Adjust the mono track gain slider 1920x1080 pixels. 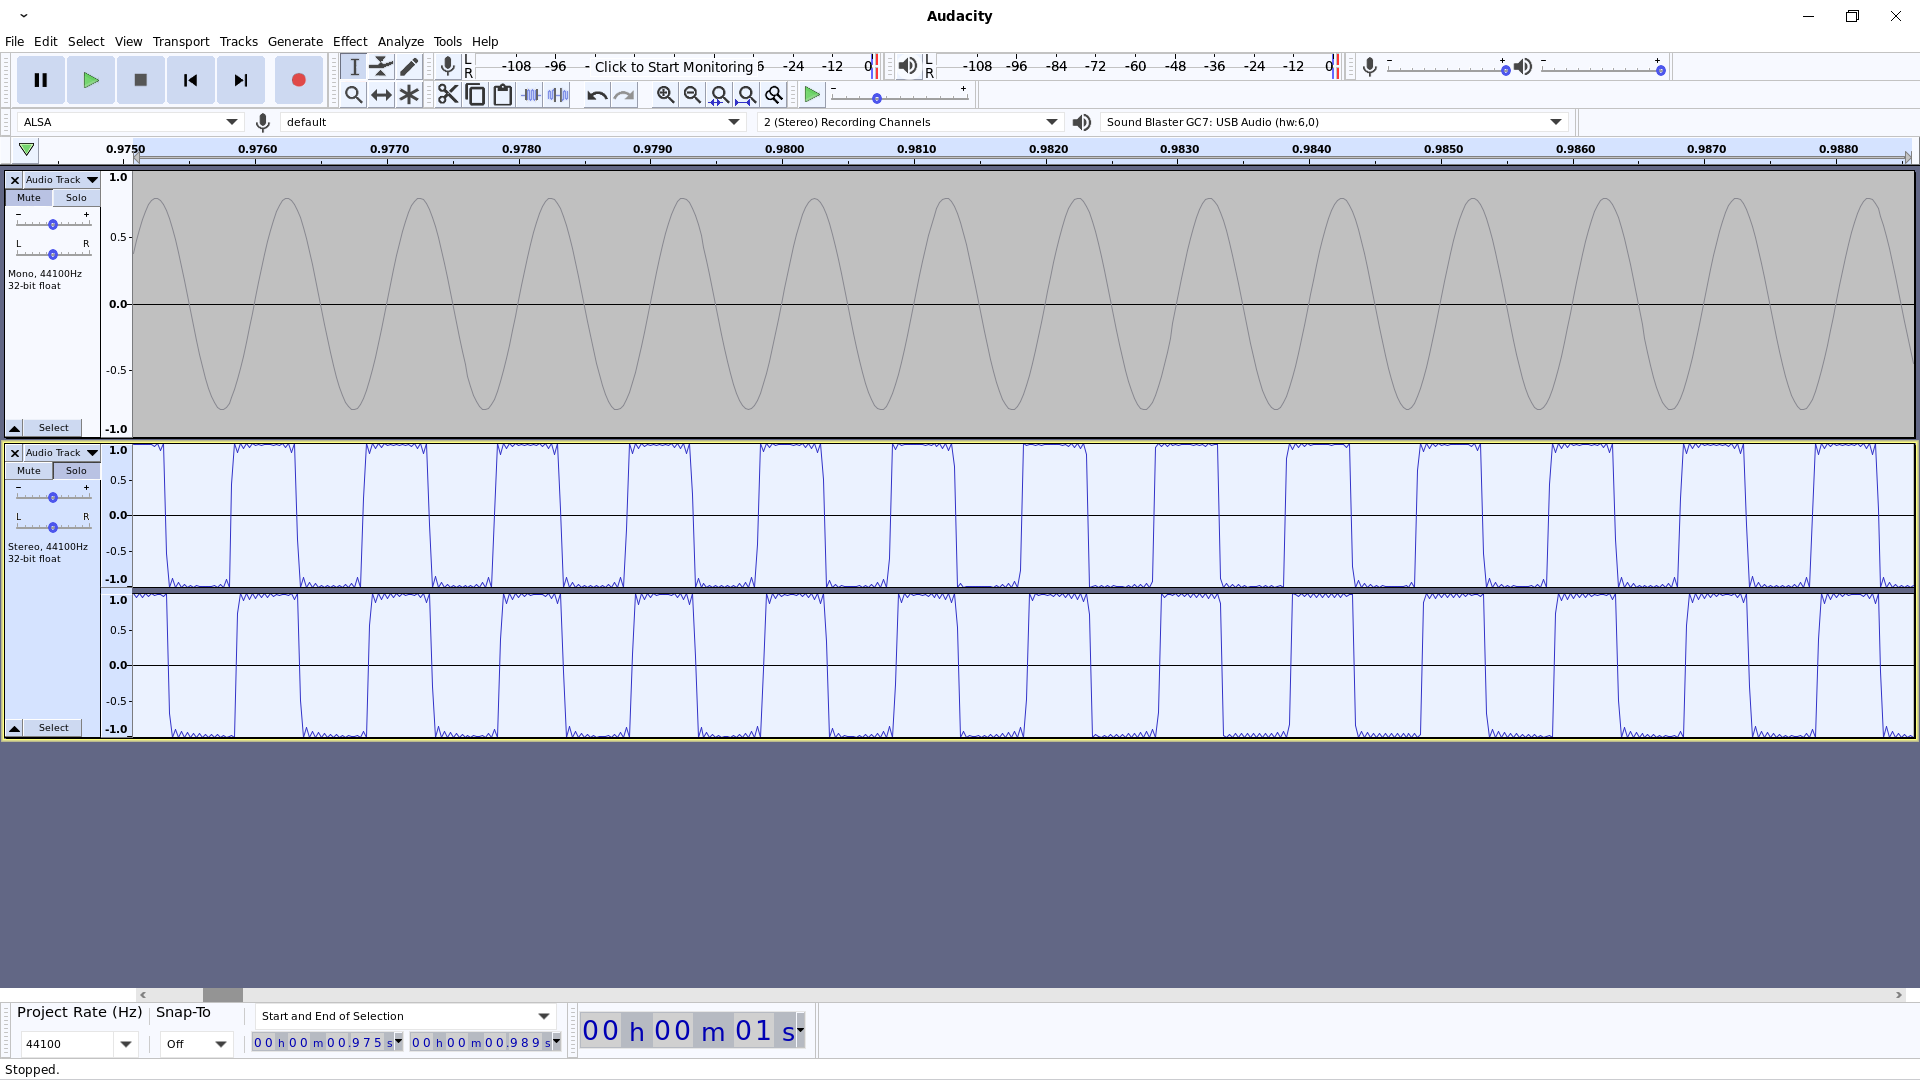pos(53,224)
